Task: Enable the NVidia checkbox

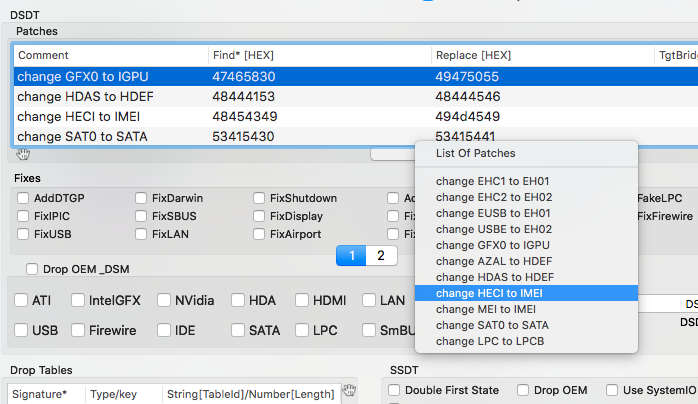Action: (x=164, y=300)
